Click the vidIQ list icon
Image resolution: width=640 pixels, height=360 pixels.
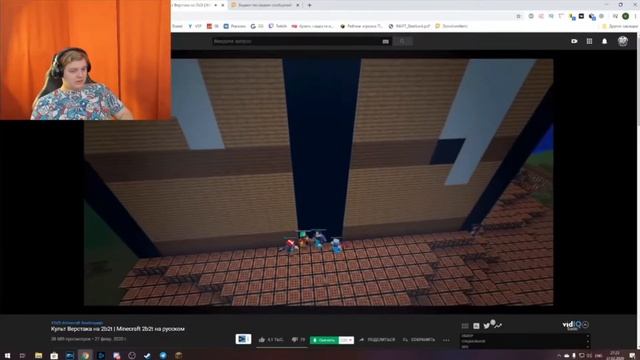[465, 325]
